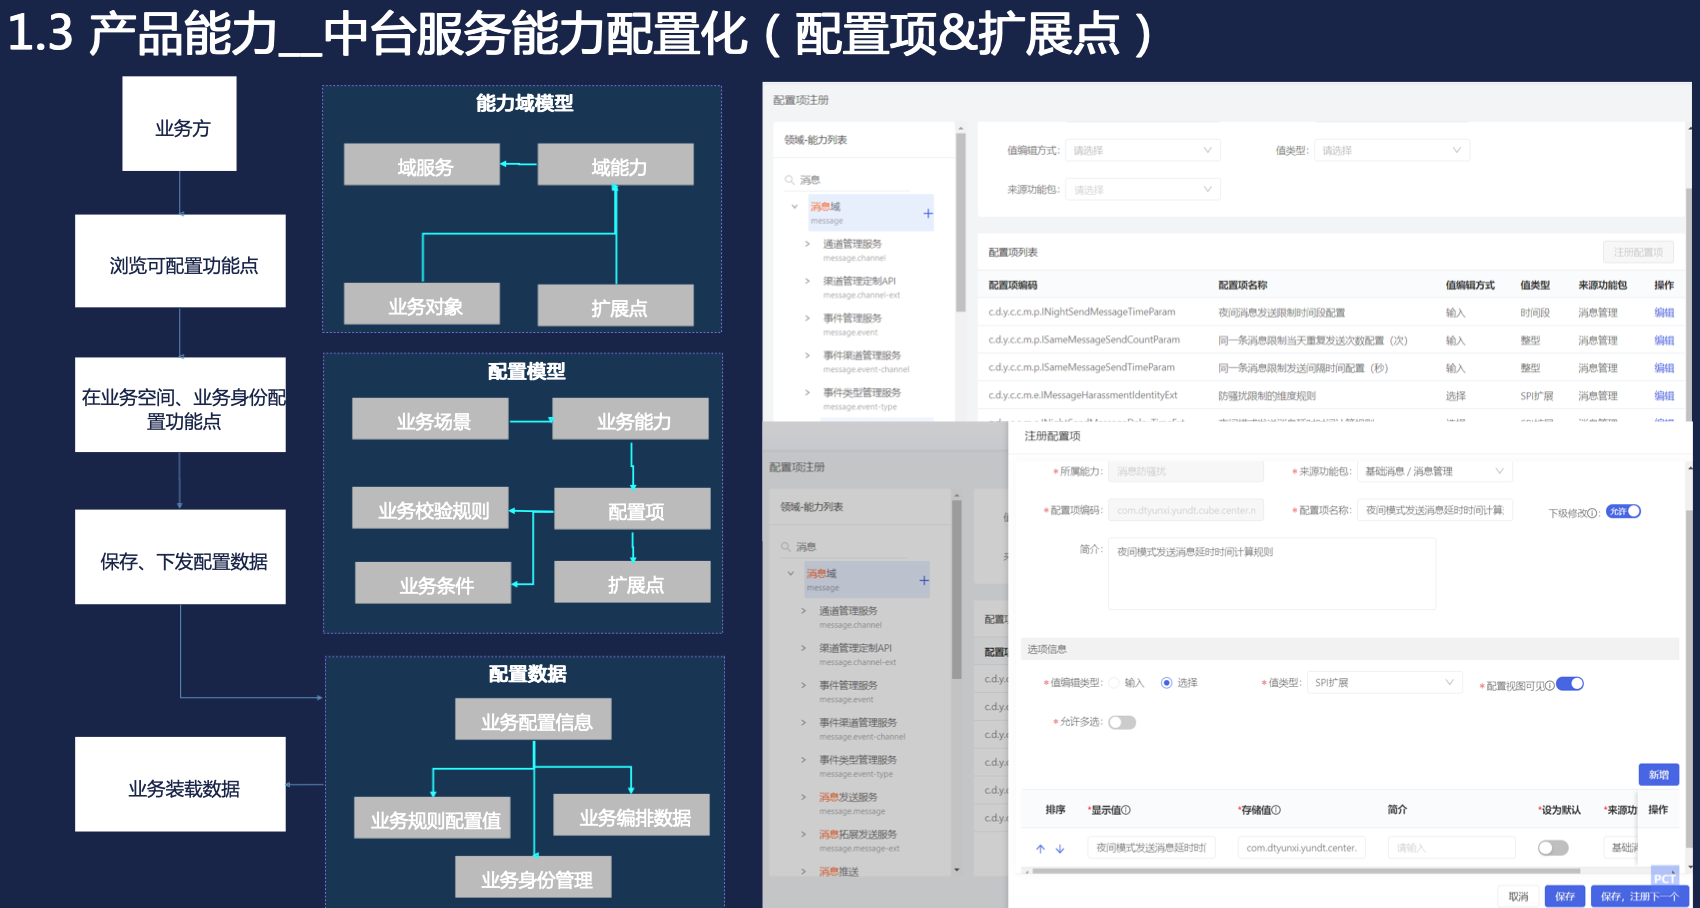Select the 选择 radio button for 值编辑类型
This screenshot has height=908, width=1700.
click(1166, 683)
